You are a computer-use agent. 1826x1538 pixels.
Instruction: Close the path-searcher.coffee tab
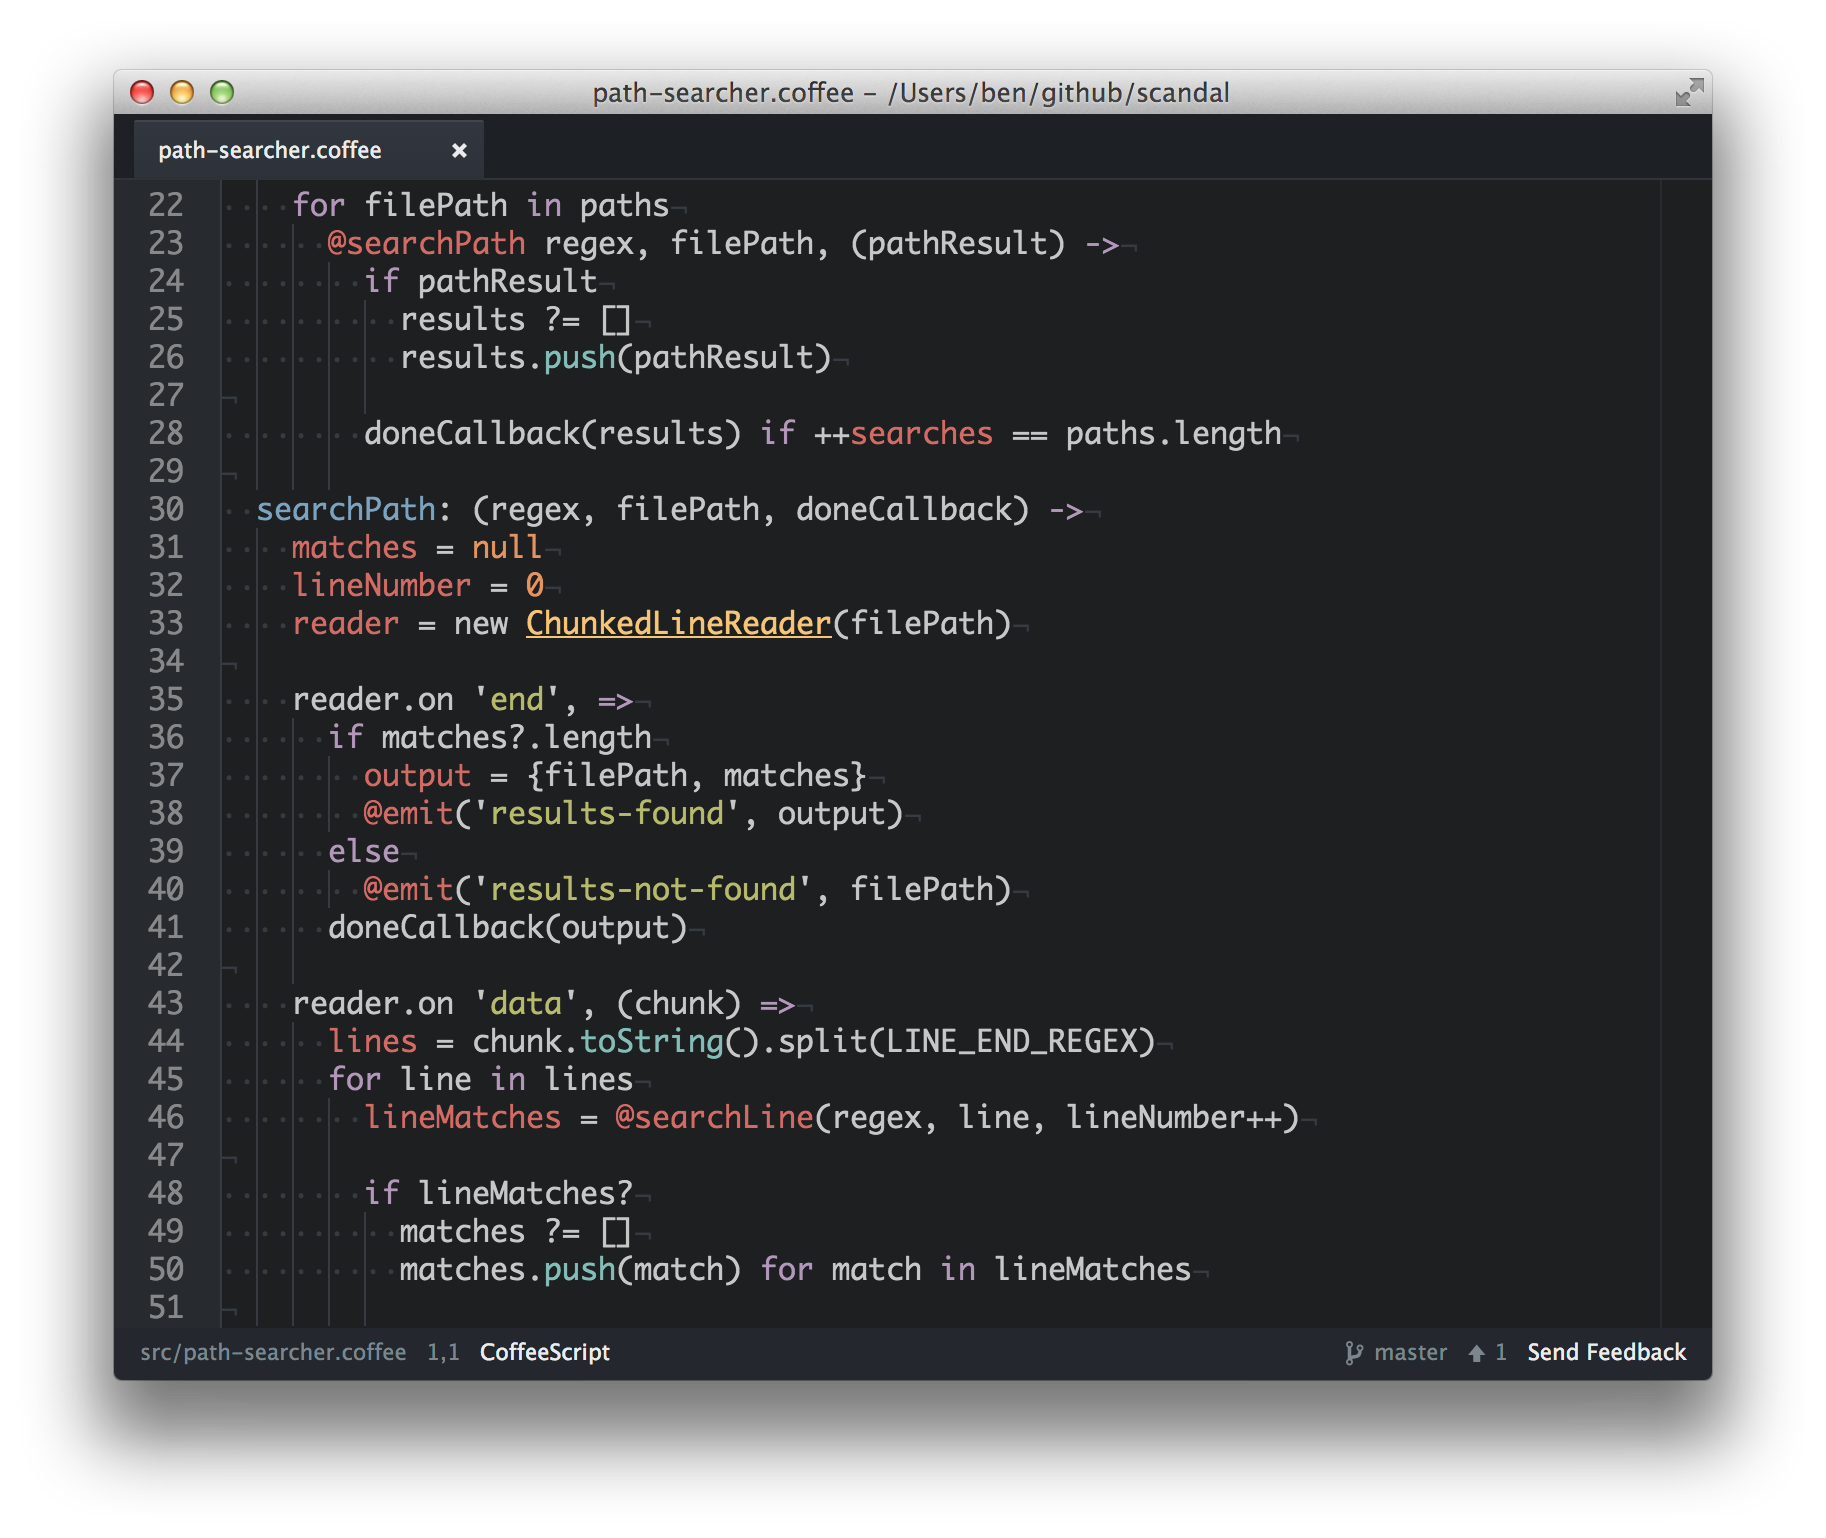coord(459,150)
